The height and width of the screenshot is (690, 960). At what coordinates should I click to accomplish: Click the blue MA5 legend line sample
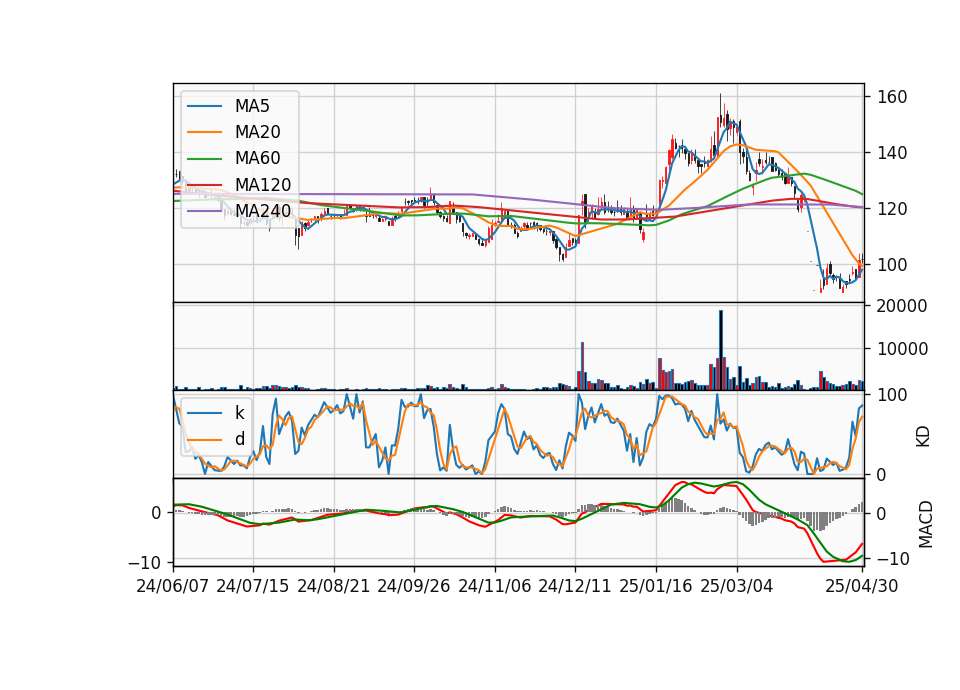(204, 106)
